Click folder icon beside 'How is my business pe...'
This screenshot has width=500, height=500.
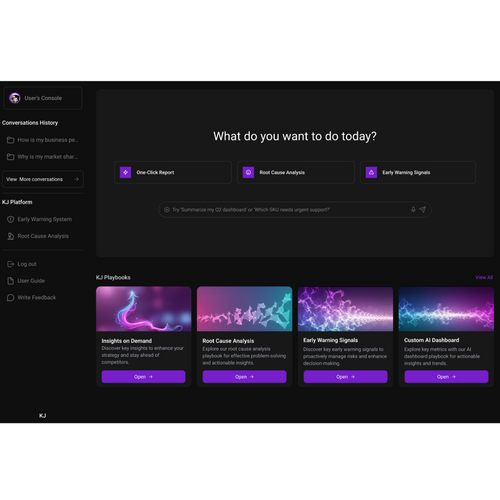click(10, 140)
